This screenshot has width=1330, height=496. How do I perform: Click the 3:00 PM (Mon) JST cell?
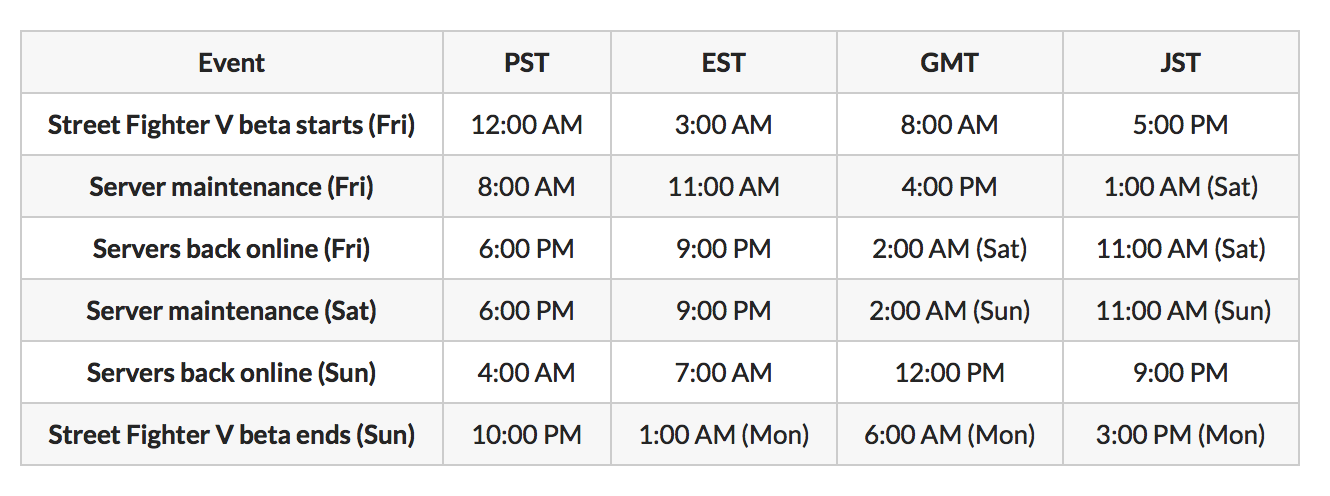pos(1181,435)
